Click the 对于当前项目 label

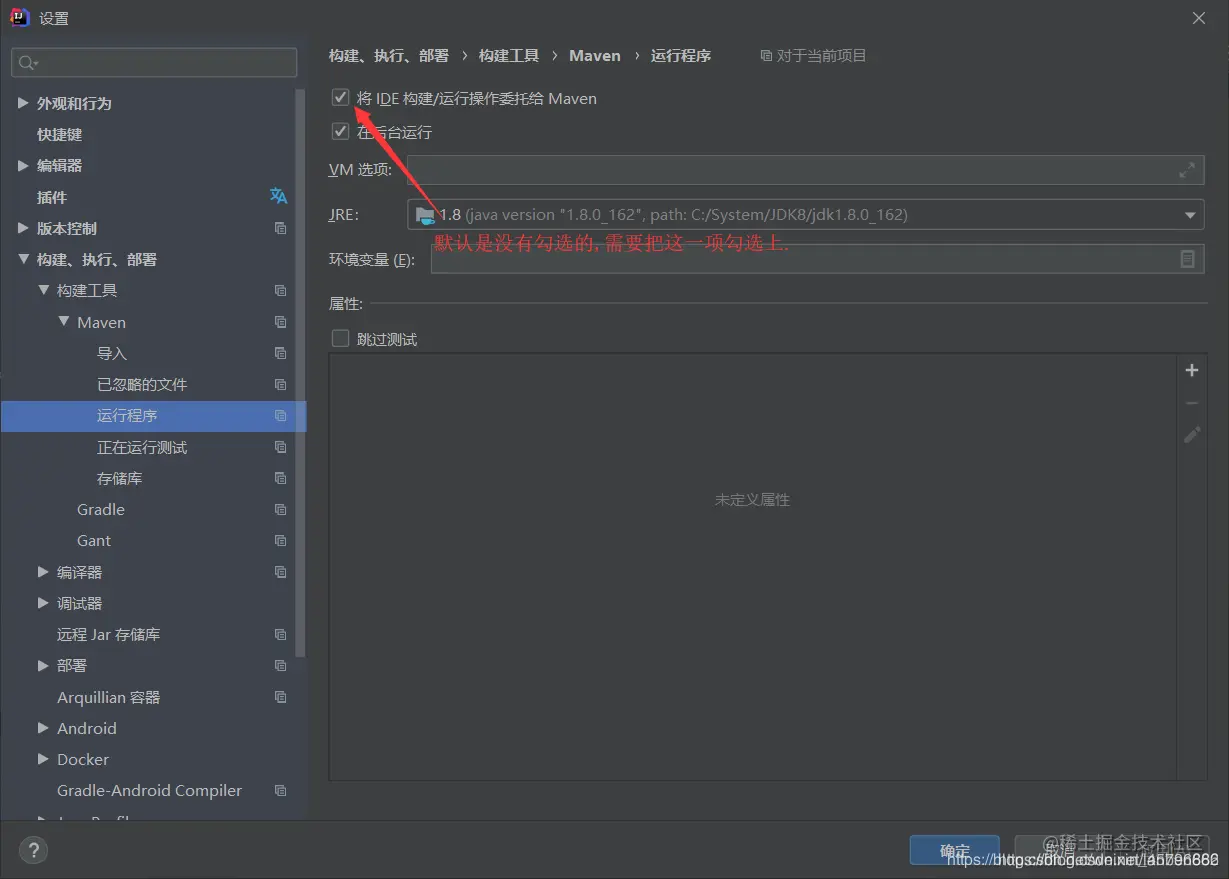pos(814,56)
